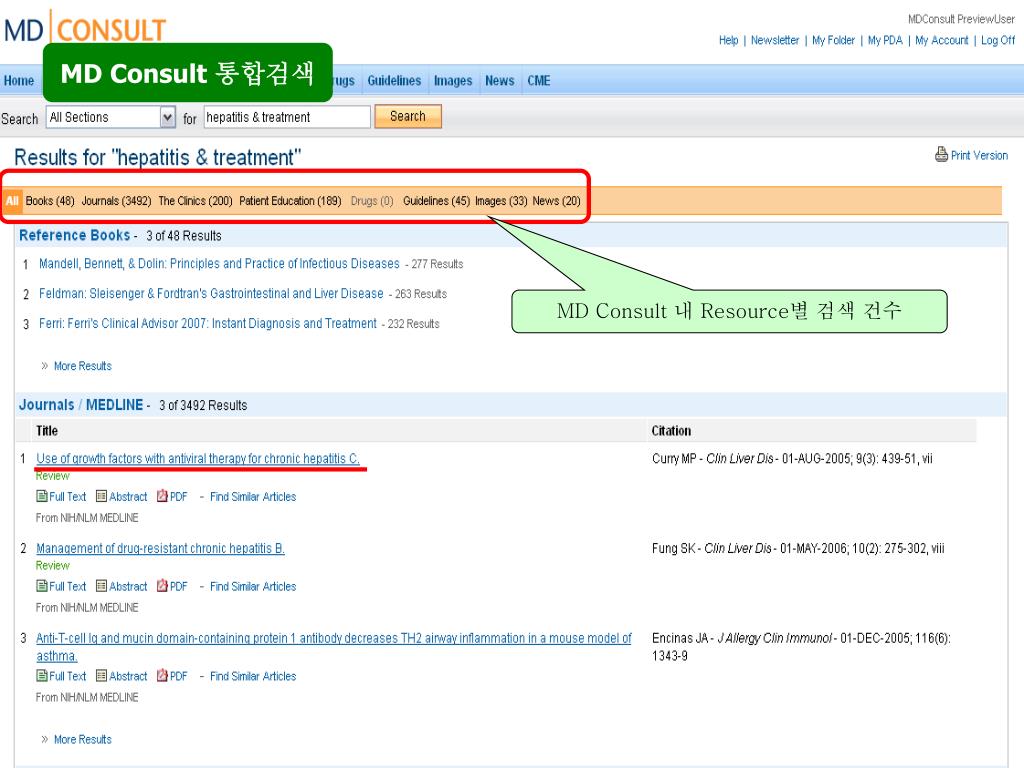Select the disabled Drugs (0) tab
Viewport: 1024px width, 768px height.
372,200
